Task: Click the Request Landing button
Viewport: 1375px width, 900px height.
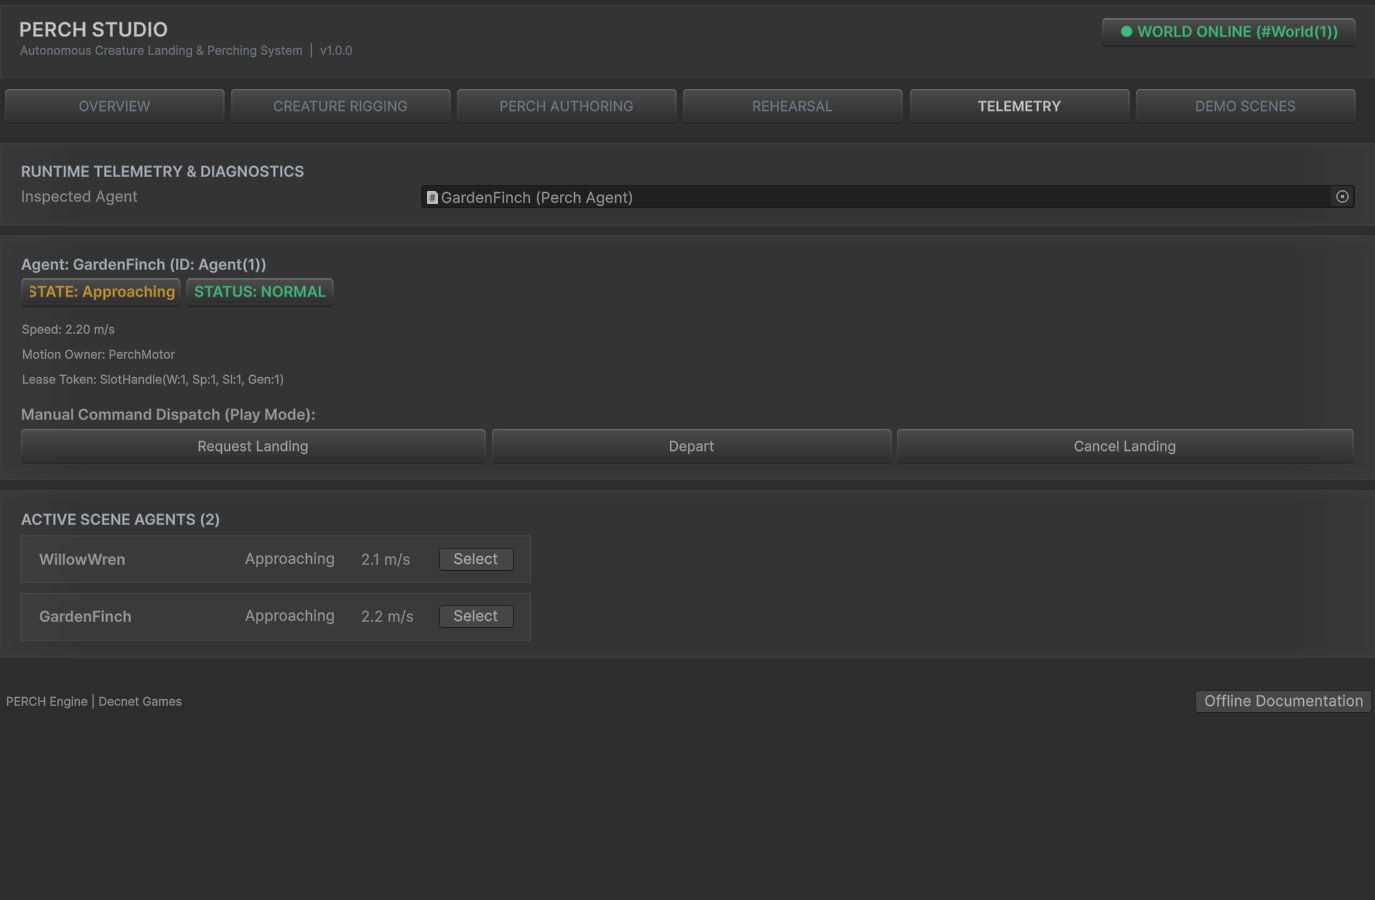Action: click(x=253, y=446)
